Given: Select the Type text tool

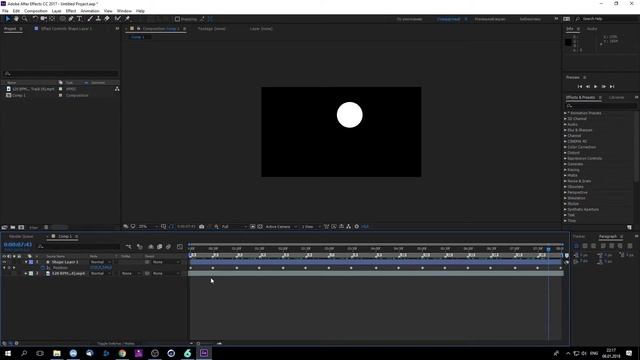Looking at the screenshot, I should tap(80, 19).
